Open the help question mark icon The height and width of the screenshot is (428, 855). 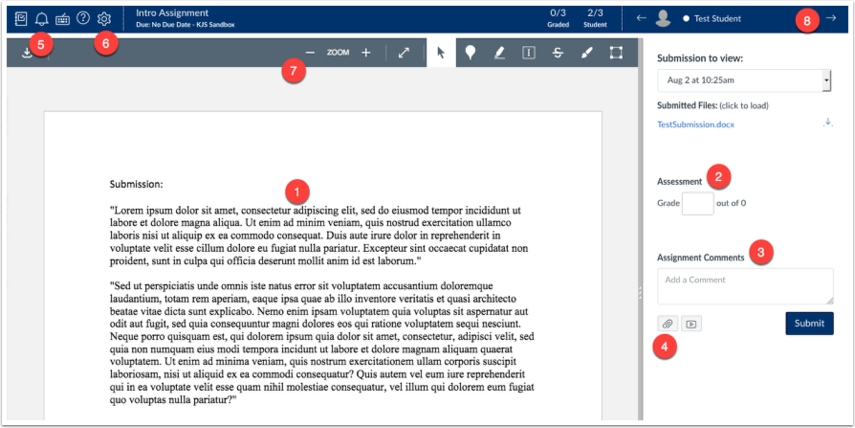[x=83, y=19]
